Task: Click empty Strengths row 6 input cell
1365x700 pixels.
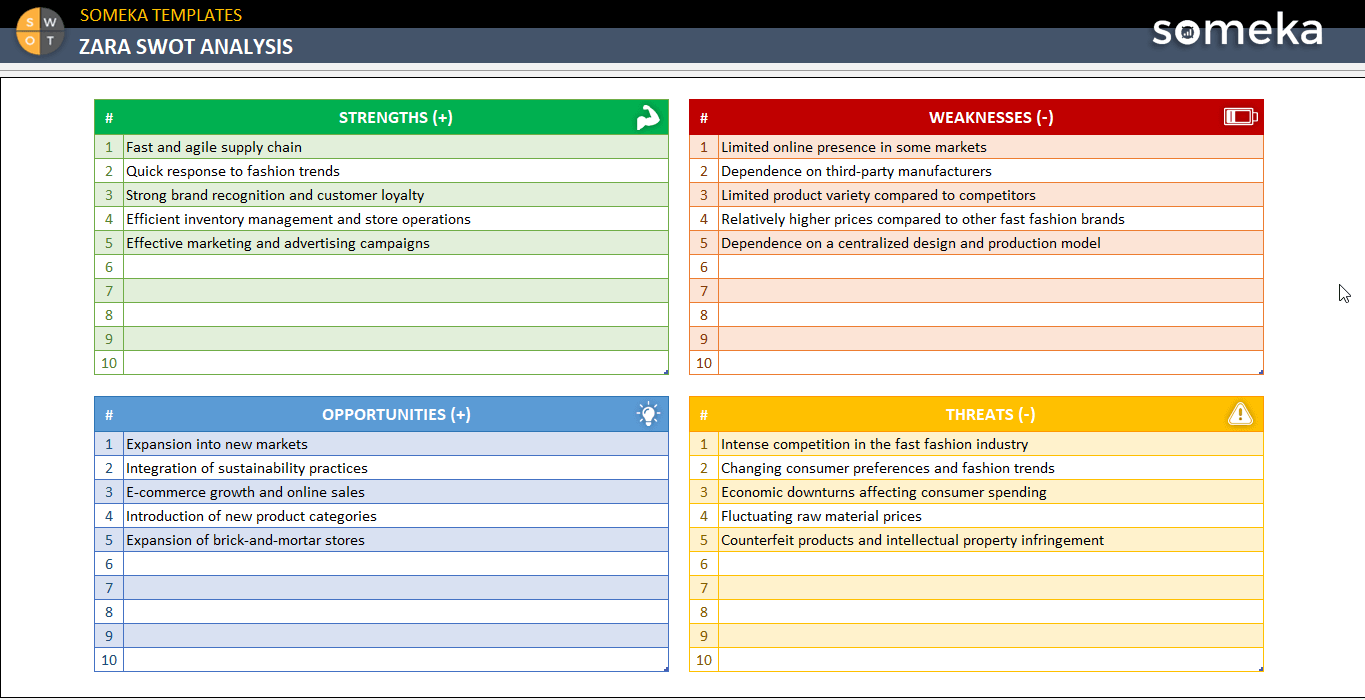Action: click(x=396, y=267)
